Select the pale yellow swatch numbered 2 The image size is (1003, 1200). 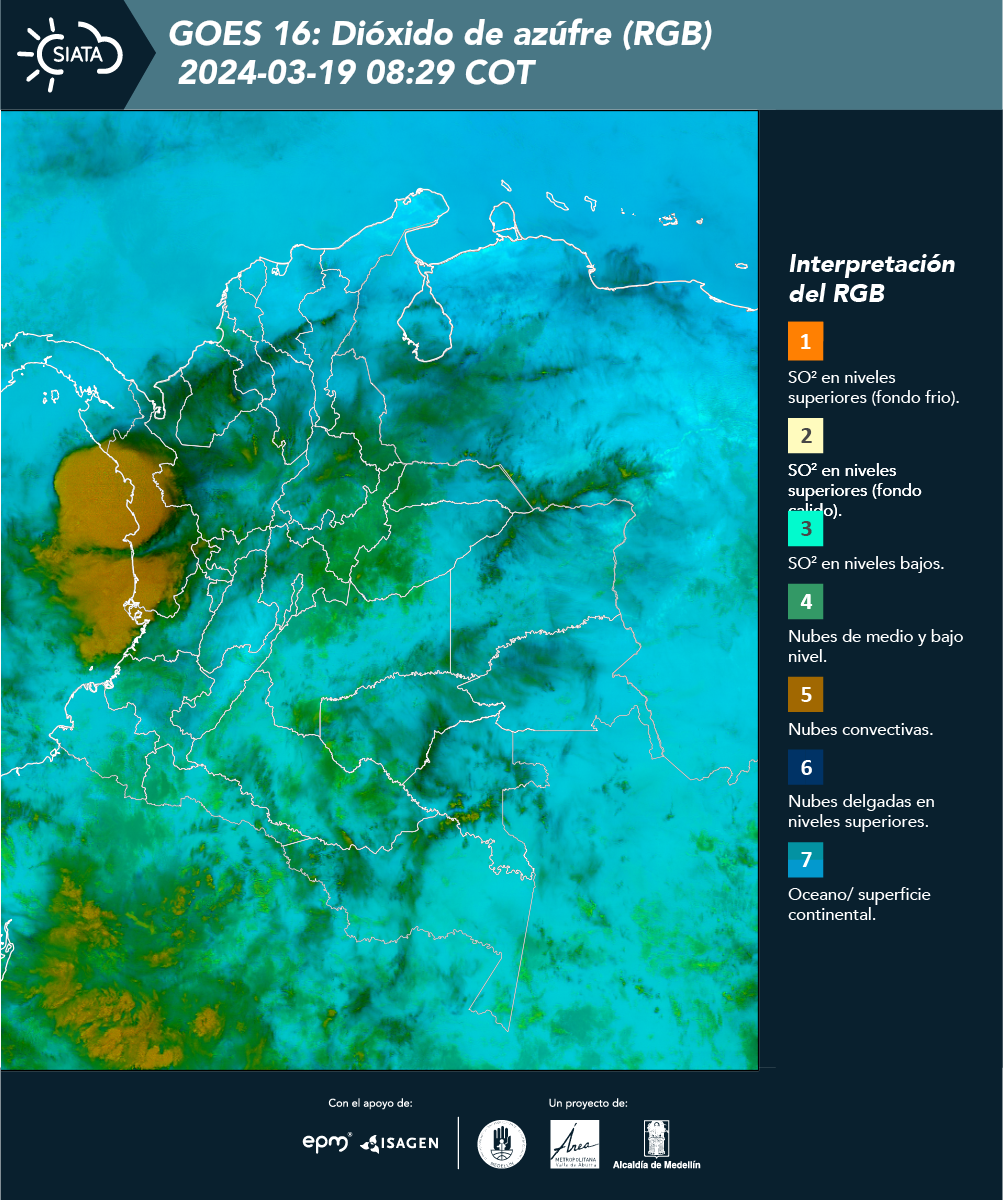pyautogui.click(x=805, y=436)
